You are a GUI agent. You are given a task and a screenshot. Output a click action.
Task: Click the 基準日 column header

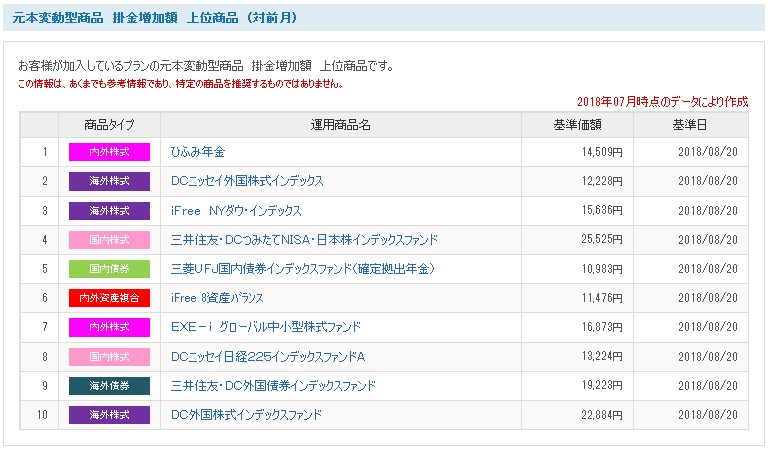(691, 125)
